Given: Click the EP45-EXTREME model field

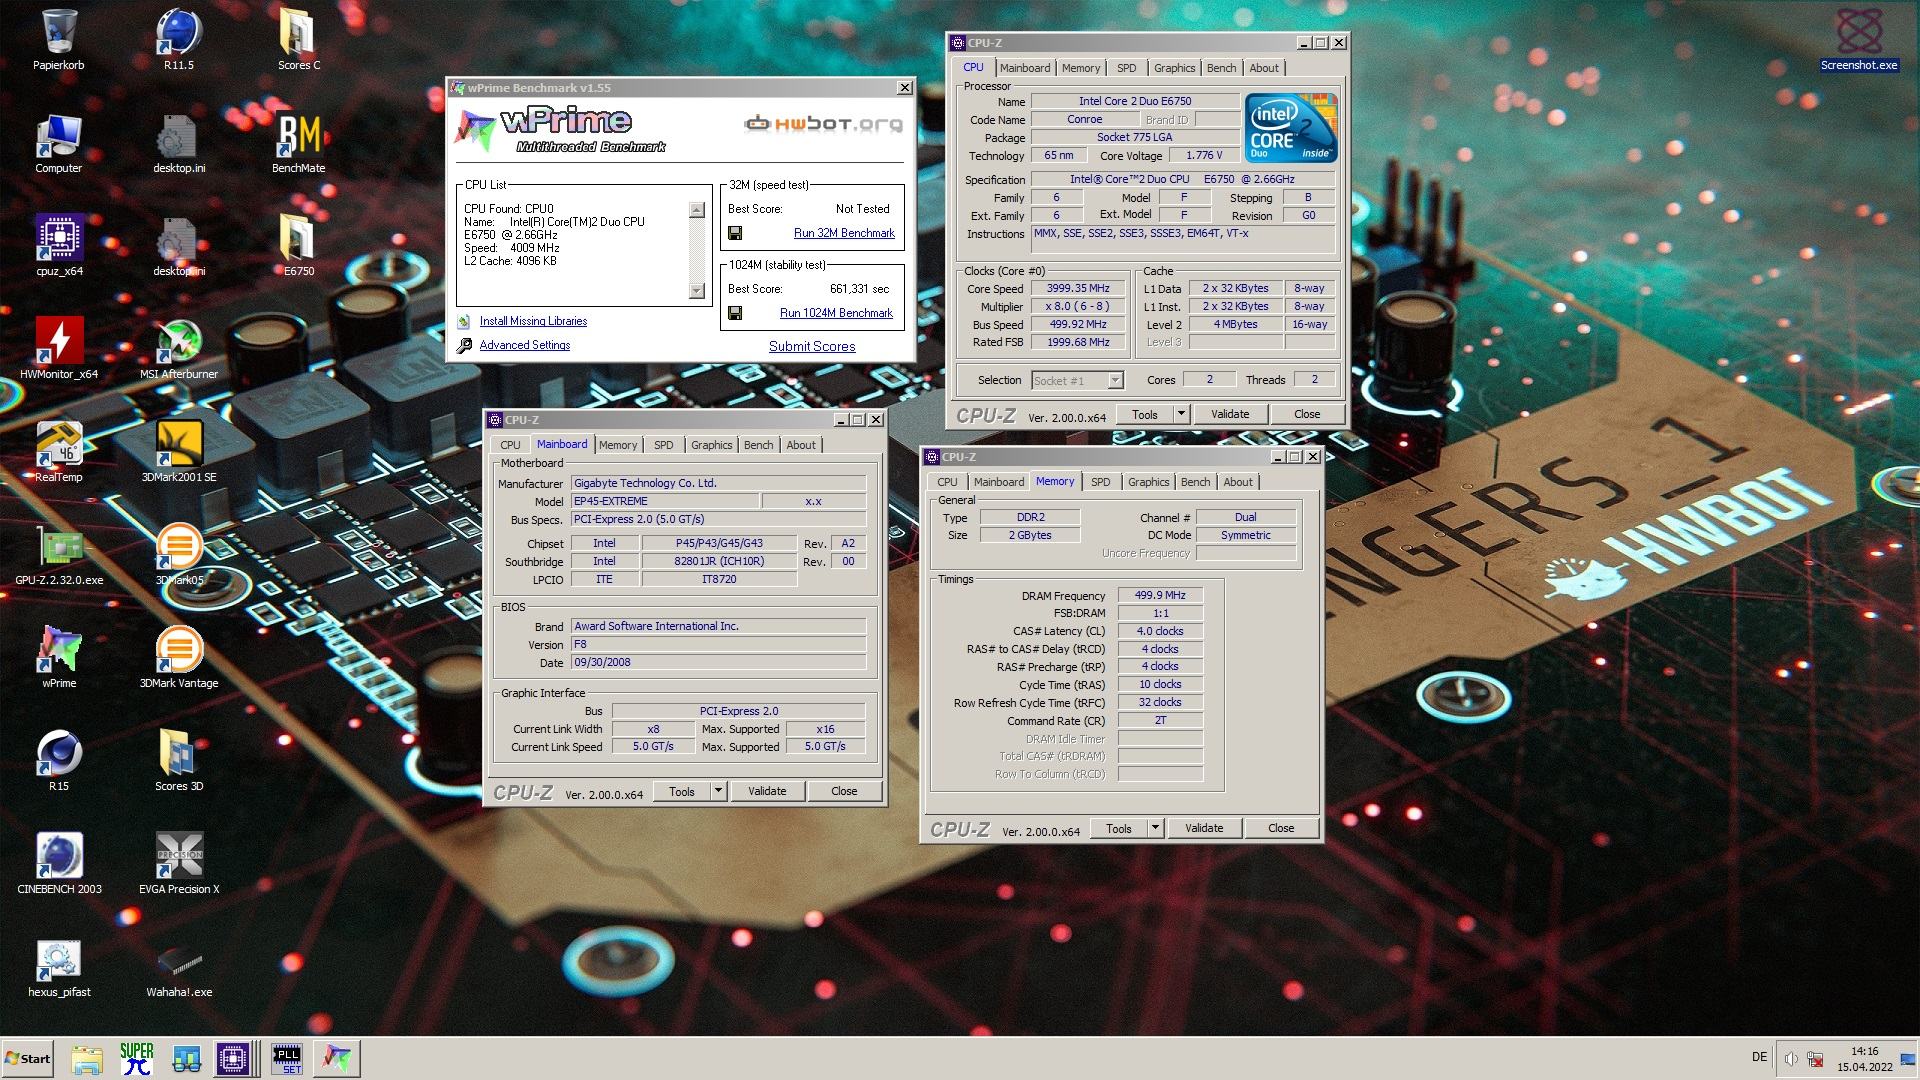Looking at the screenshot, I should (x=665, y=501).
